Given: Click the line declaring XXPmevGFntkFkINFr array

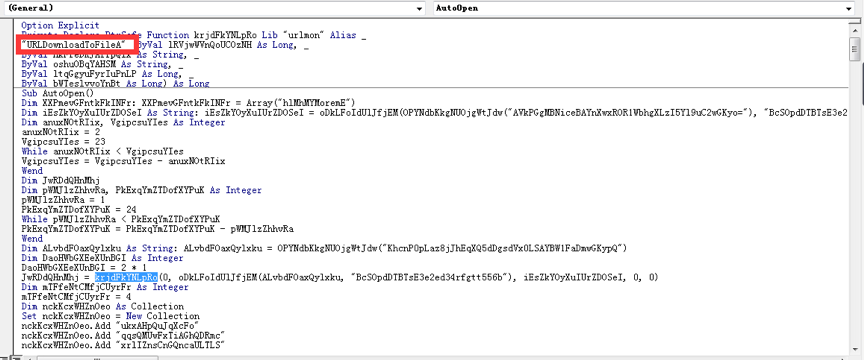Looking at the screenshot, I should click(189, 103).
